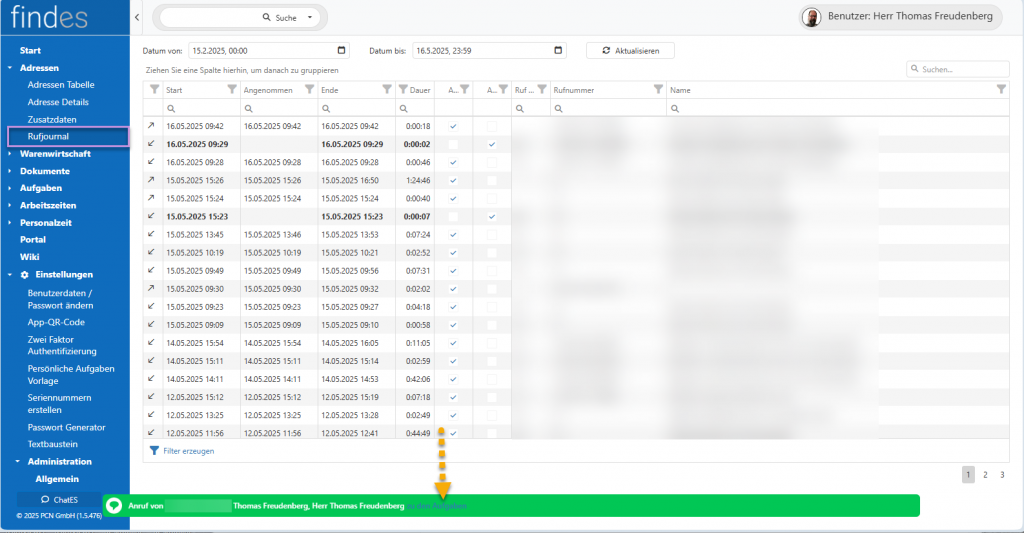Open calendar picker for Datum von
The height and width of the screenshot is (533, 1024).
[x=343, y=50]
